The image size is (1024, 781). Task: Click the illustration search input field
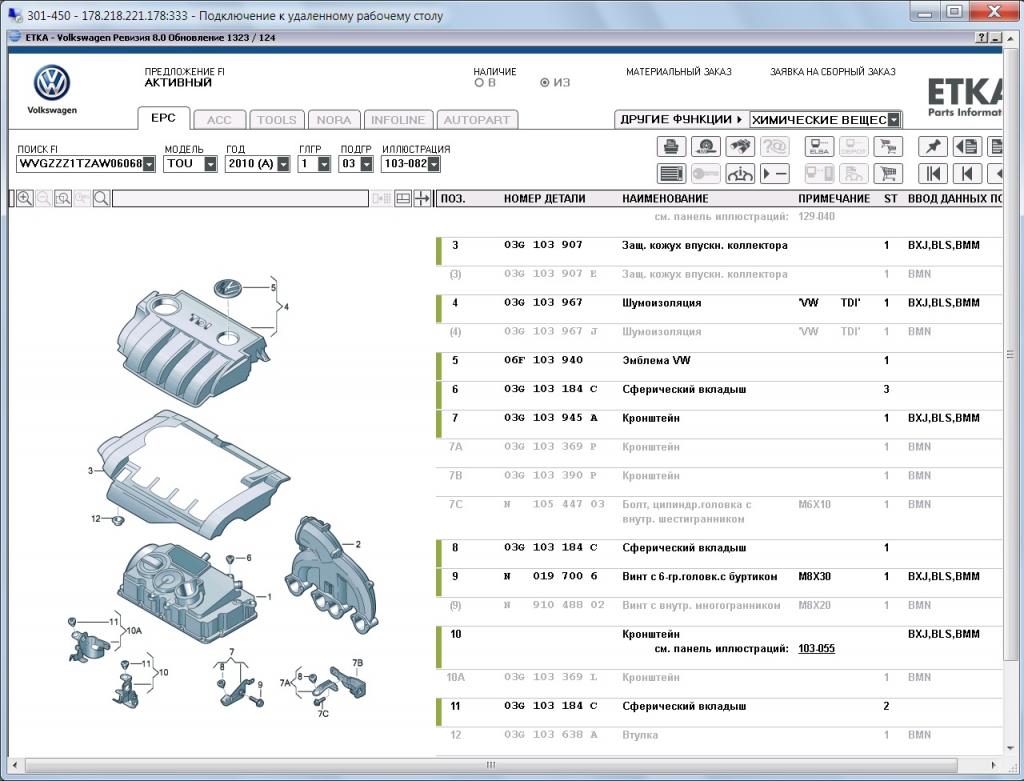[240, 199]
